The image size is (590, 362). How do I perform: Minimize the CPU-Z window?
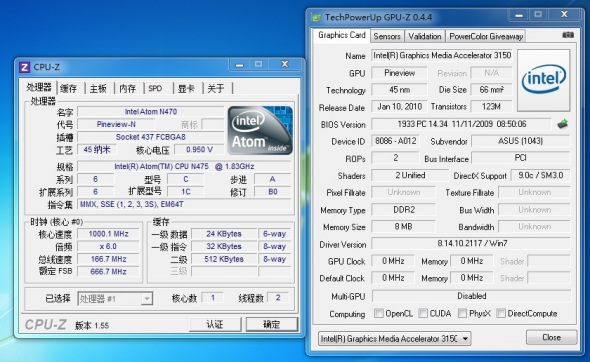click(x=239, y=64)
